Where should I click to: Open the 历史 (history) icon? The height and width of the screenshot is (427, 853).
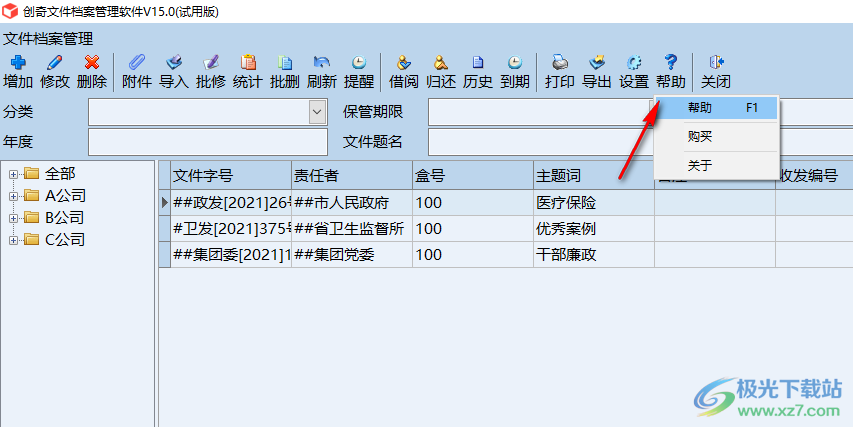tap(478, 63)
